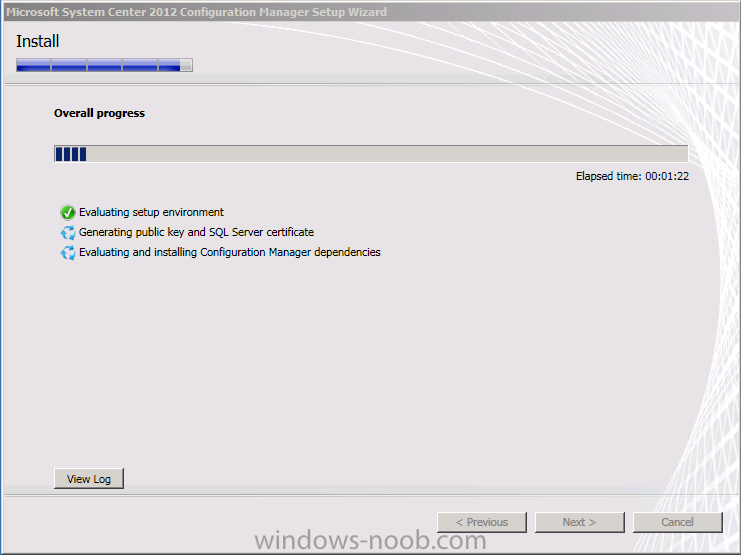Open the View Log button
Viewport: 741px width, 555px height.
click(89, 478)
